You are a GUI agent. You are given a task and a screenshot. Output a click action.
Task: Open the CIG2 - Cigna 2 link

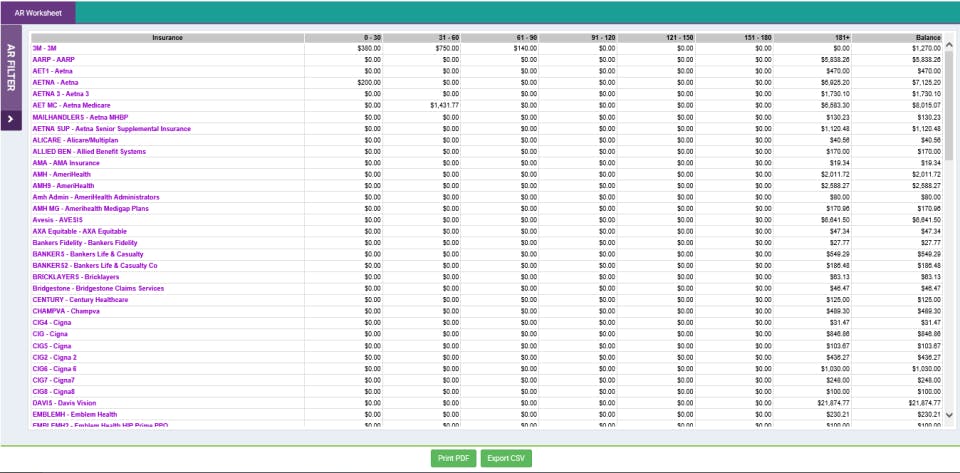[54, 357]
